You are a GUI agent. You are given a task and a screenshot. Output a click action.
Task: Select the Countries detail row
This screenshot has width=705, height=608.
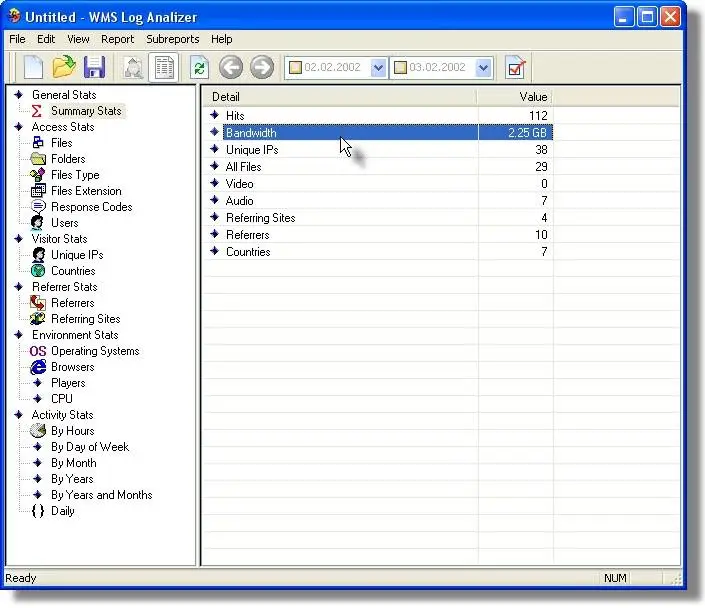point(379,252)
